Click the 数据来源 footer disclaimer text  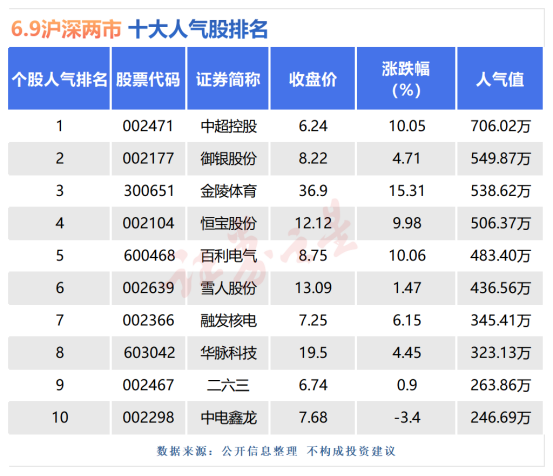coord(276,451)
